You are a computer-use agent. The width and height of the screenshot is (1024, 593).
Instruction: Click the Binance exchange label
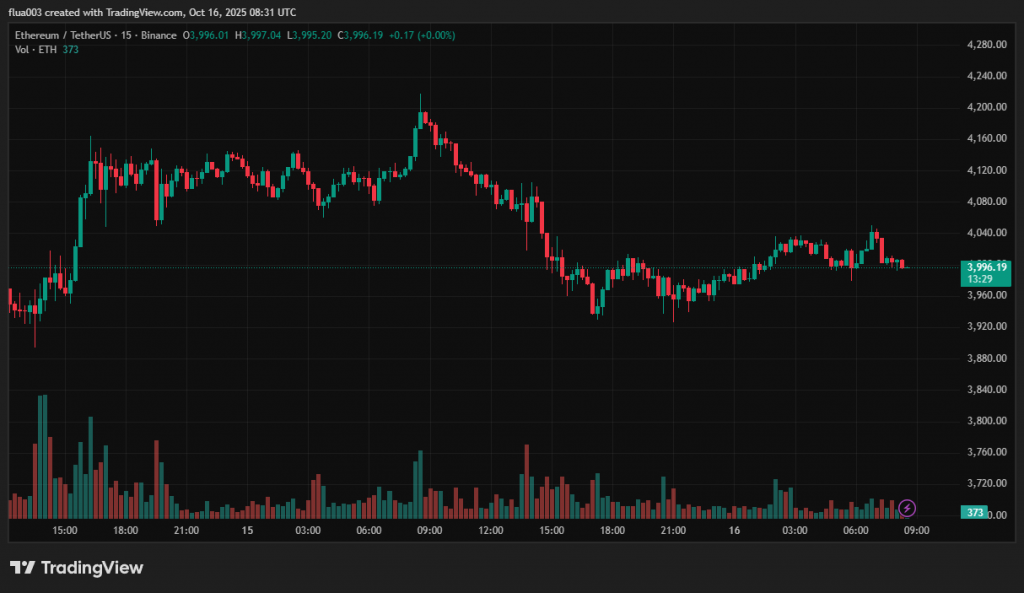pos(155,35)
